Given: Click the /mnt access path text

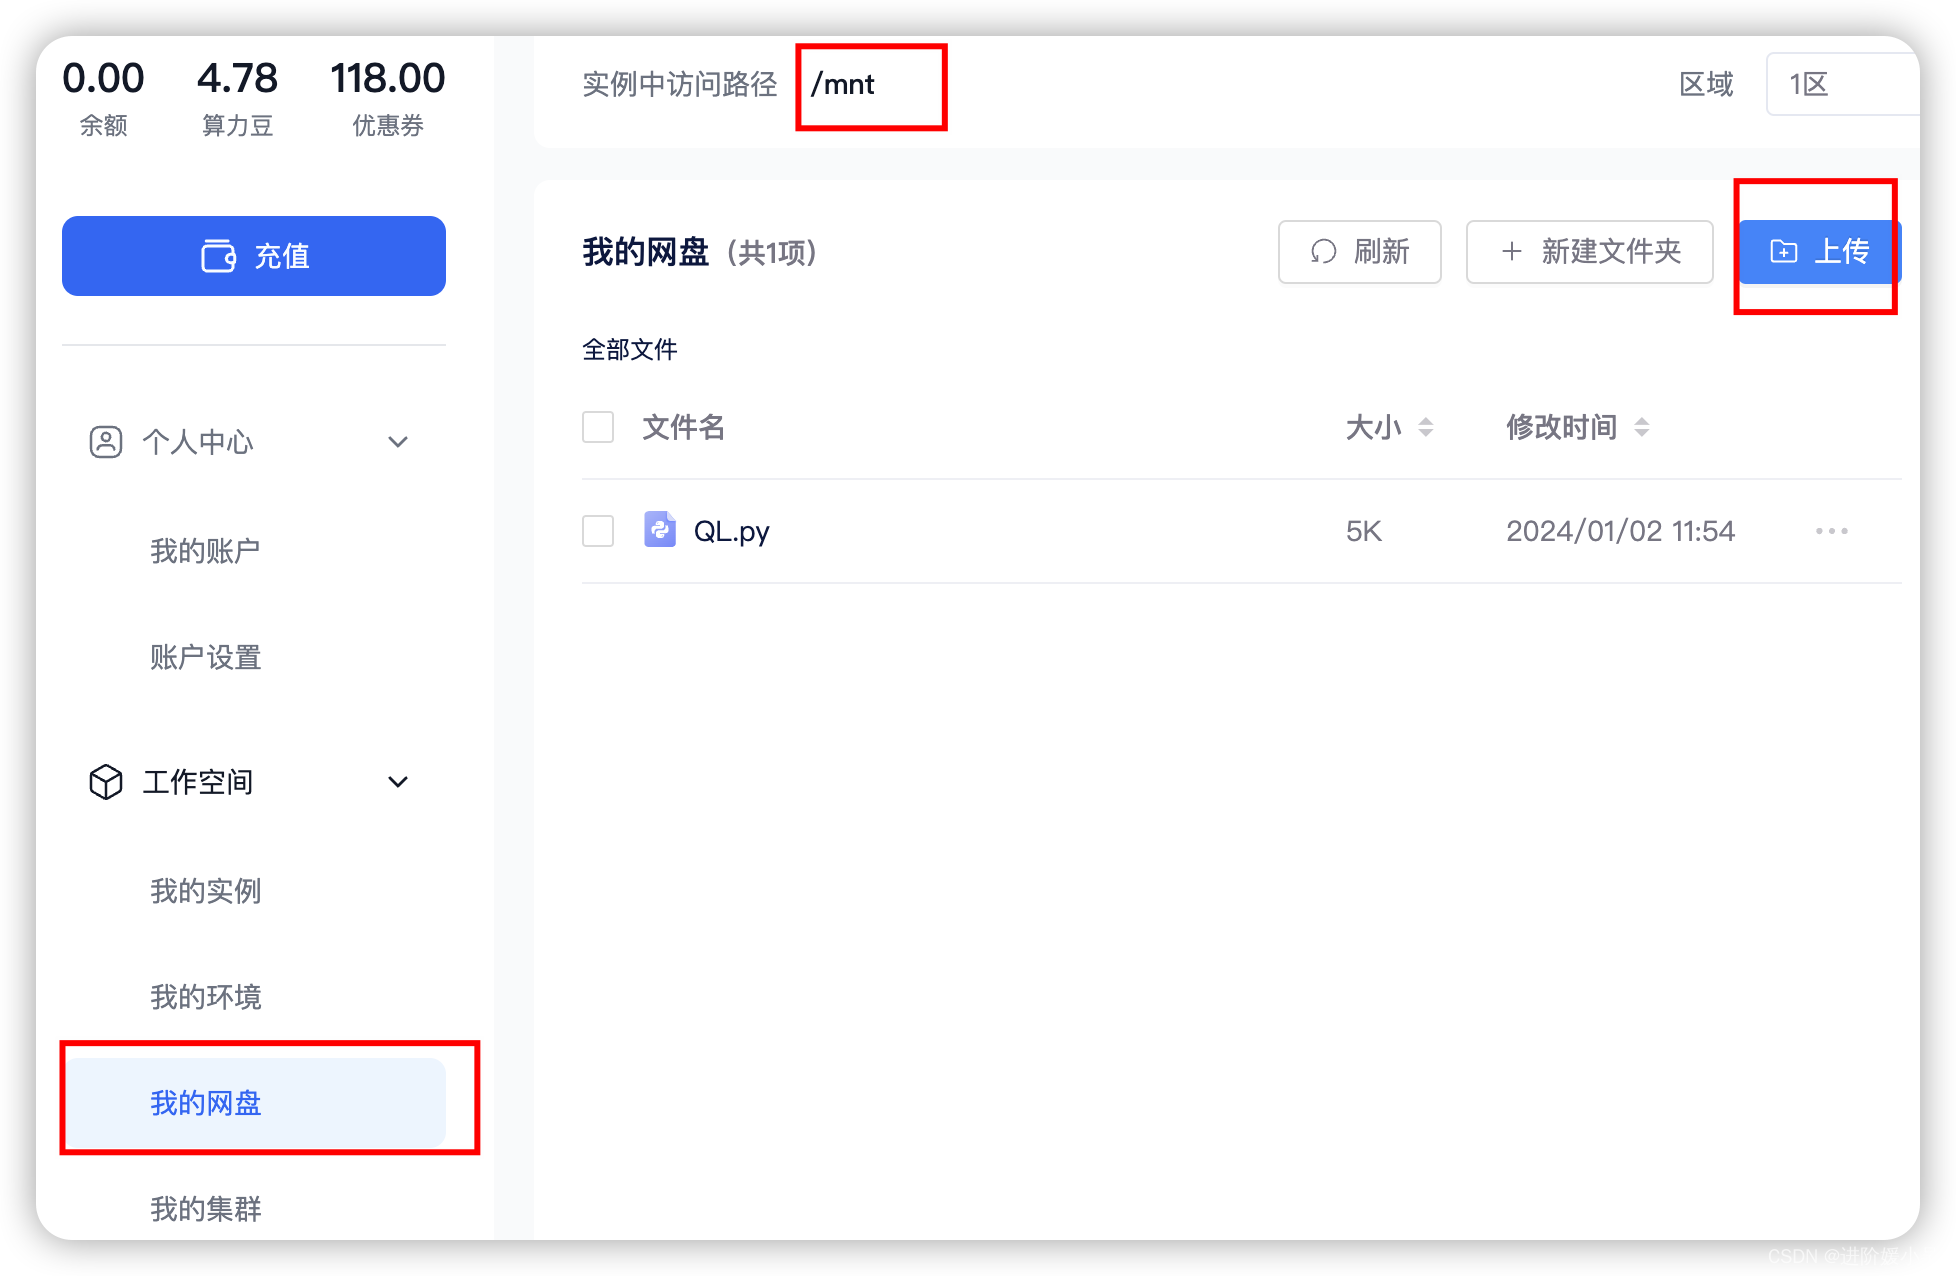Looking at the screenshot, I should (843, 84).
